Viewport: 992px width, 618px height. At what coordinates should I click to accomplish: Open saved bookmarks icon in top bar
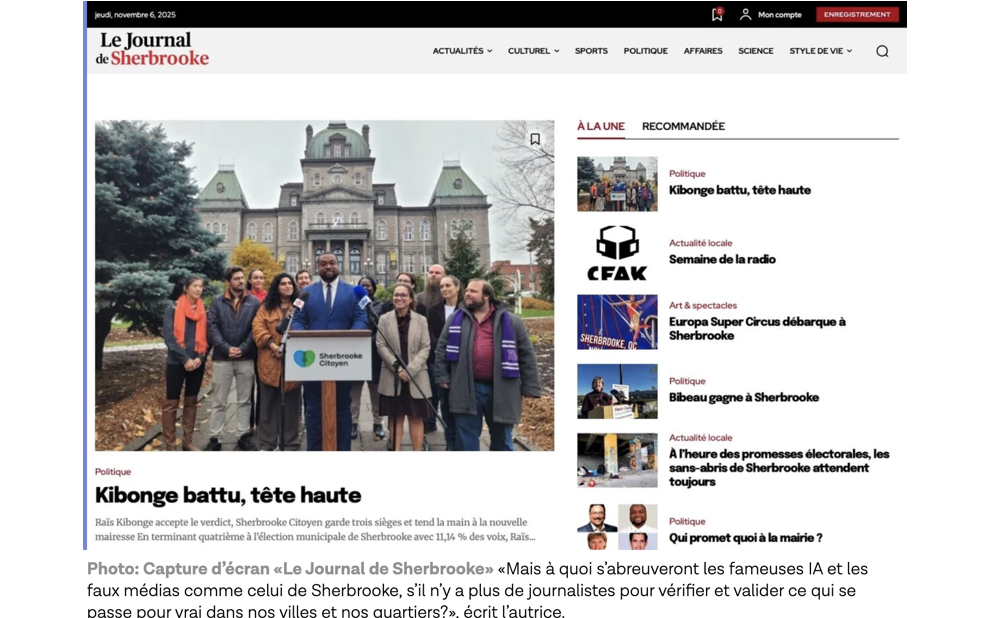716,14
